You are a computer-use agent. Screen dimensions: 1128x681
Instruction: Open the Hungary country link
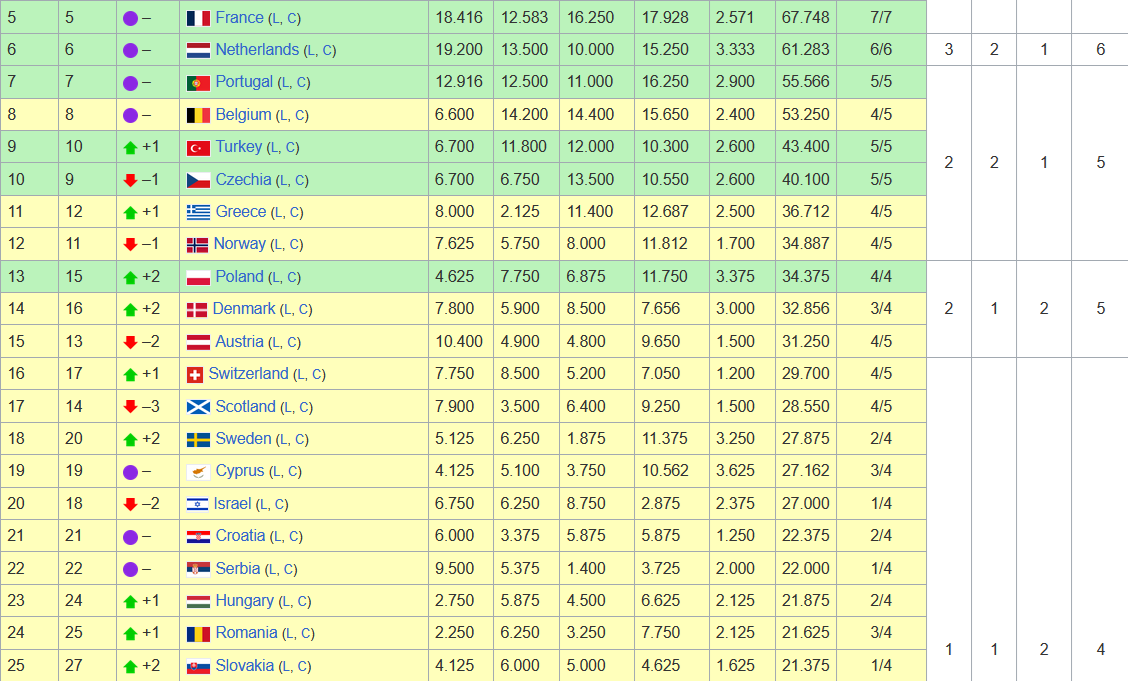point(245,600)
